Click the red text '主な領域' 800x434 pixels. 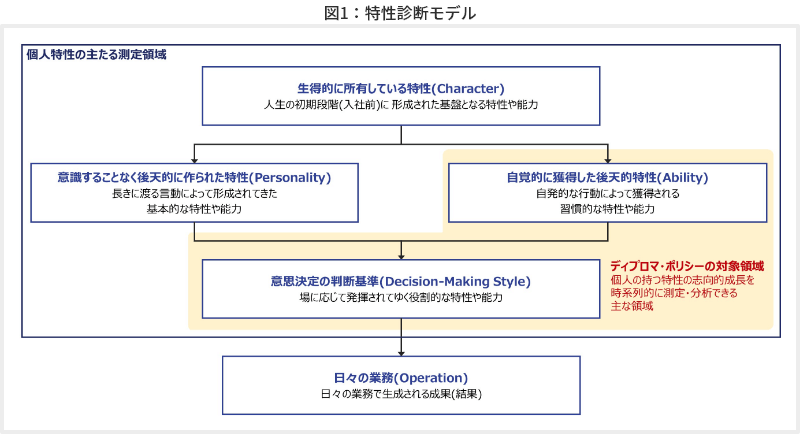tap(632, 306)
